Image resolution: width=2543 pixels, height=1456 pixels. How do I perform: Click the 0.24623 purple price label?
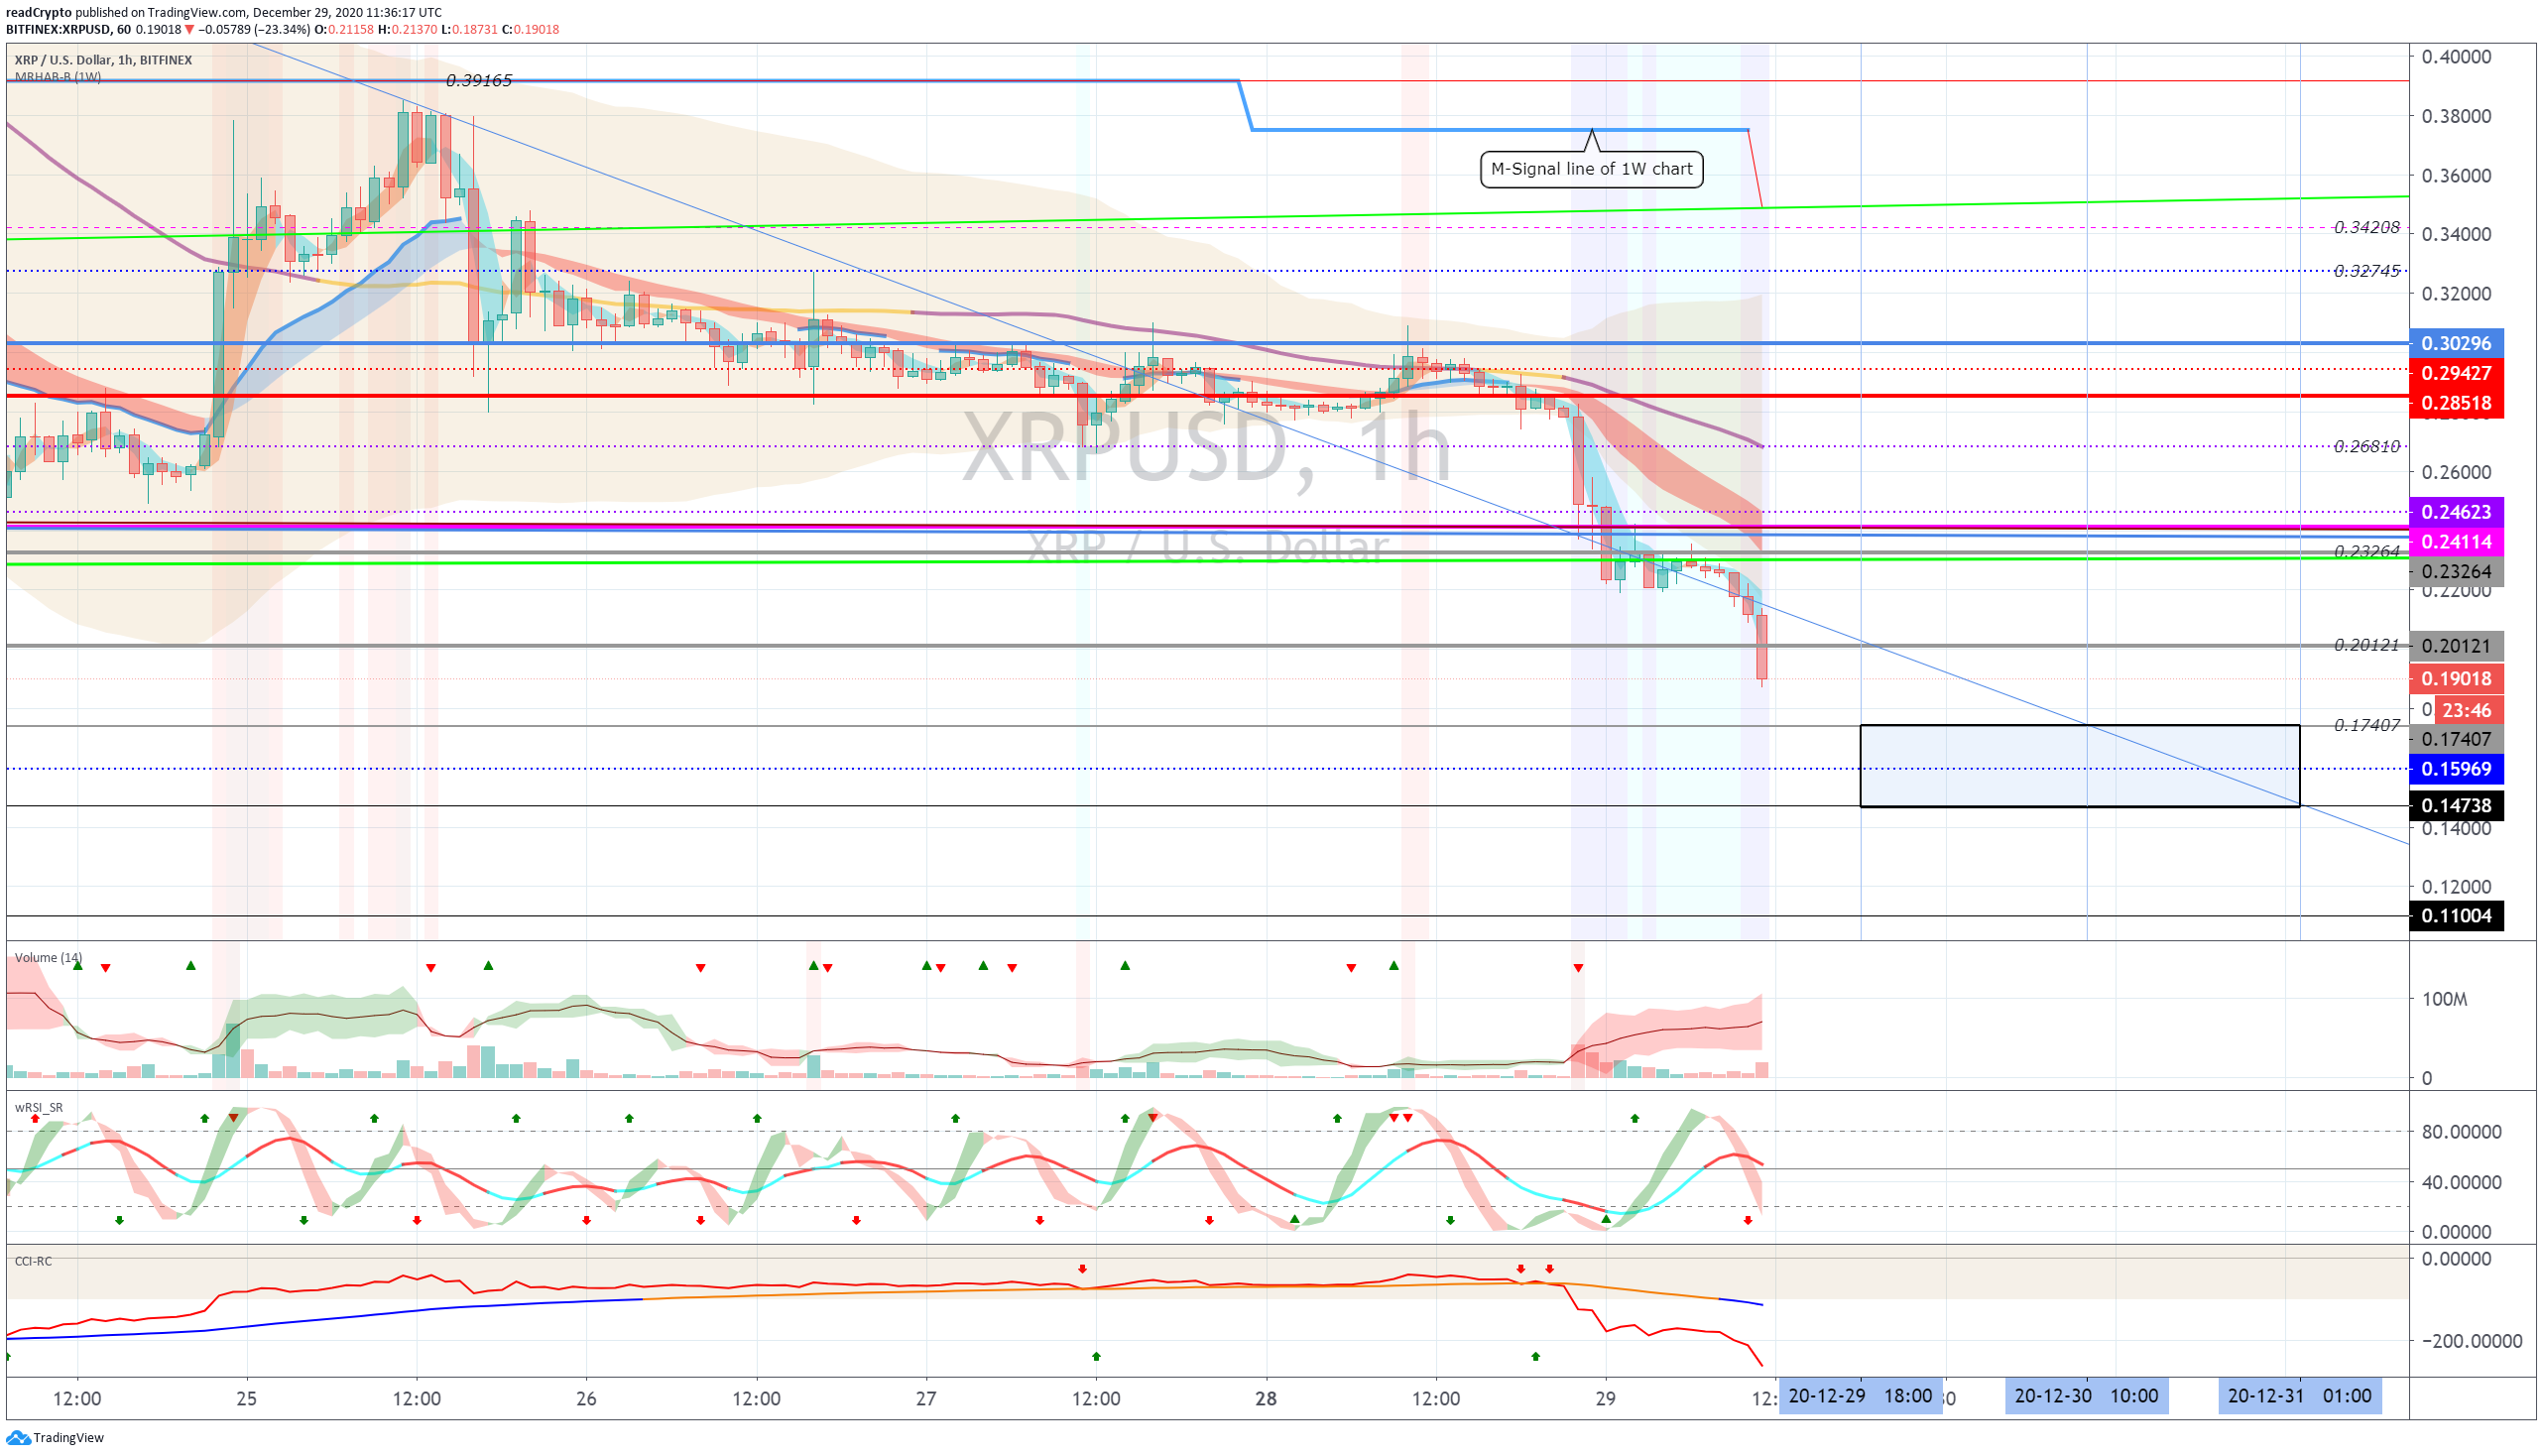pyautogui.click(x=2455, y=512)
